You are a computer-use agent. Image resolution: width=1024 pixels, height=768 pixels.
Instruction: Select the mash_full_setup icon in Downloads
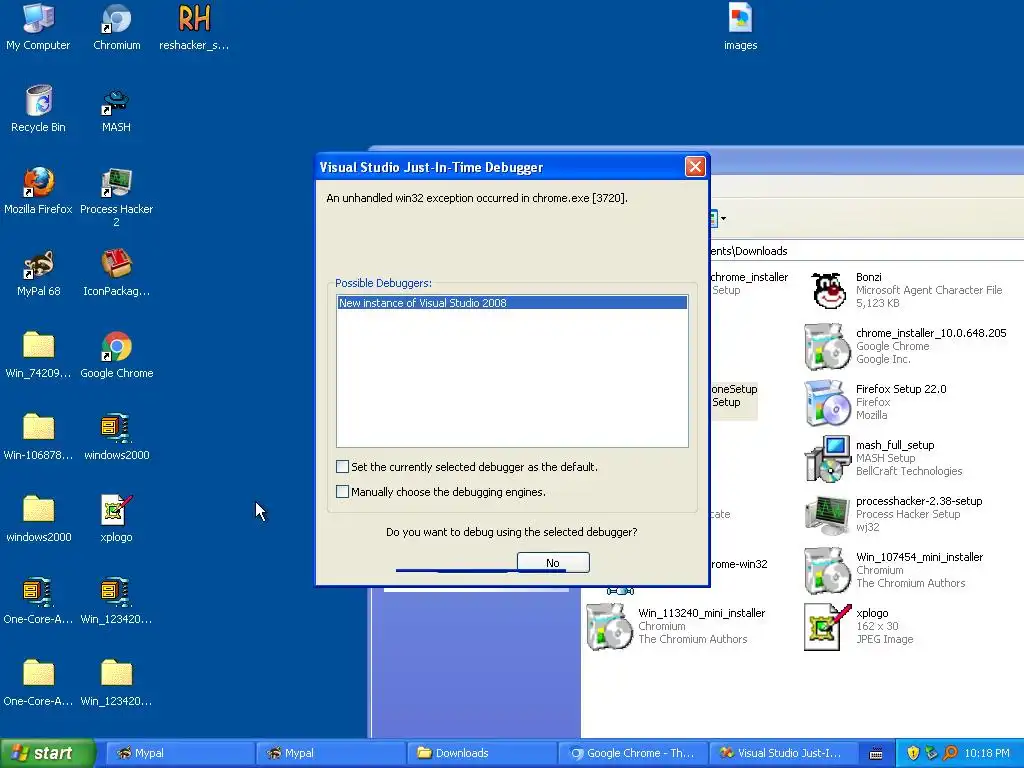827,459
